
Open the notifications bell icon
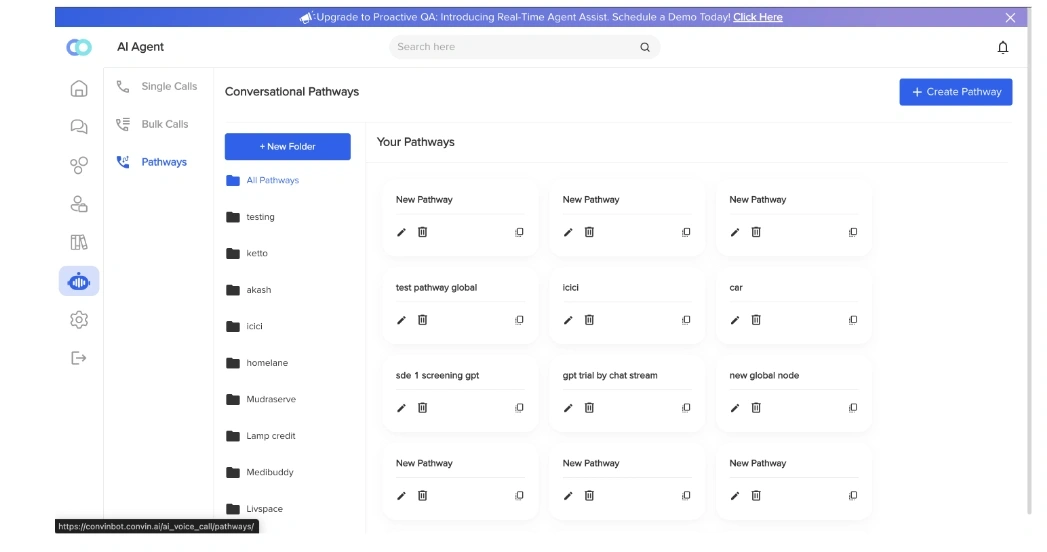[1002, 47]
